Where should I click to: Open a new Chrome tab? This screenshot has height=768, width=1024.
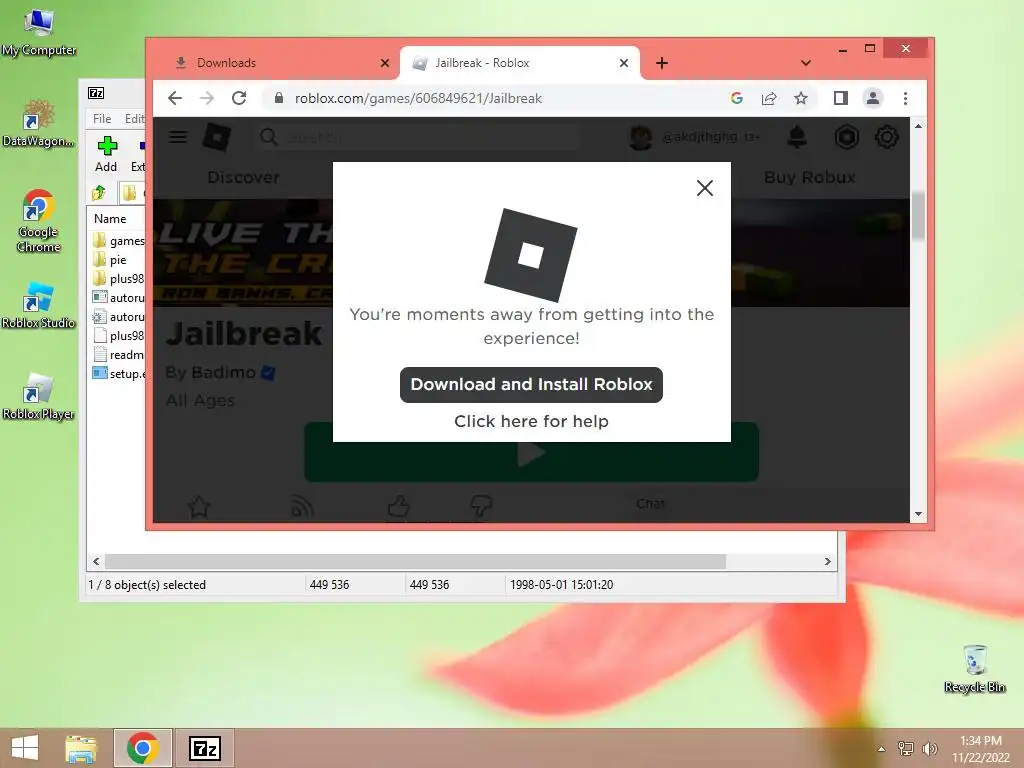(662, 63)
